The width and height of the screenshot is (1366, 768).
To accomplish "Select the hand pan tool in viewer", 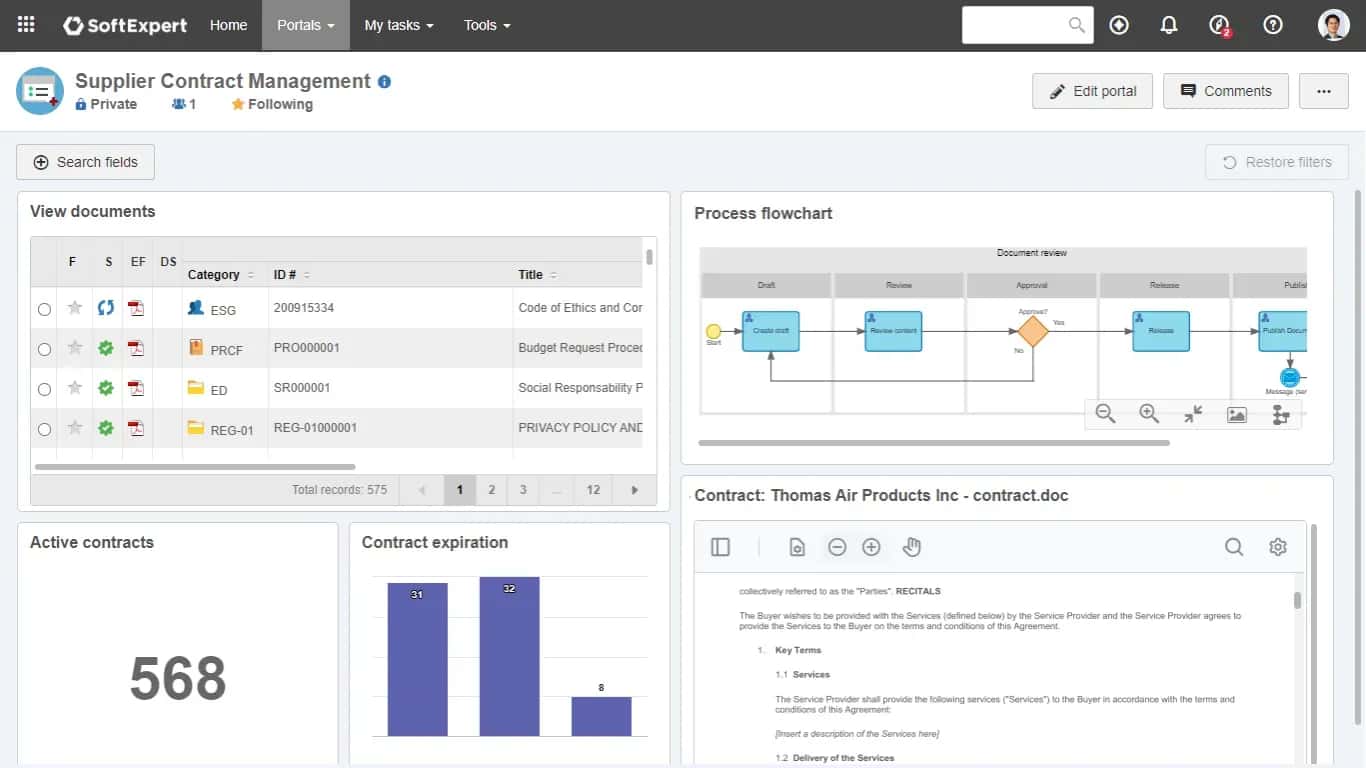I will click(911, 547).
